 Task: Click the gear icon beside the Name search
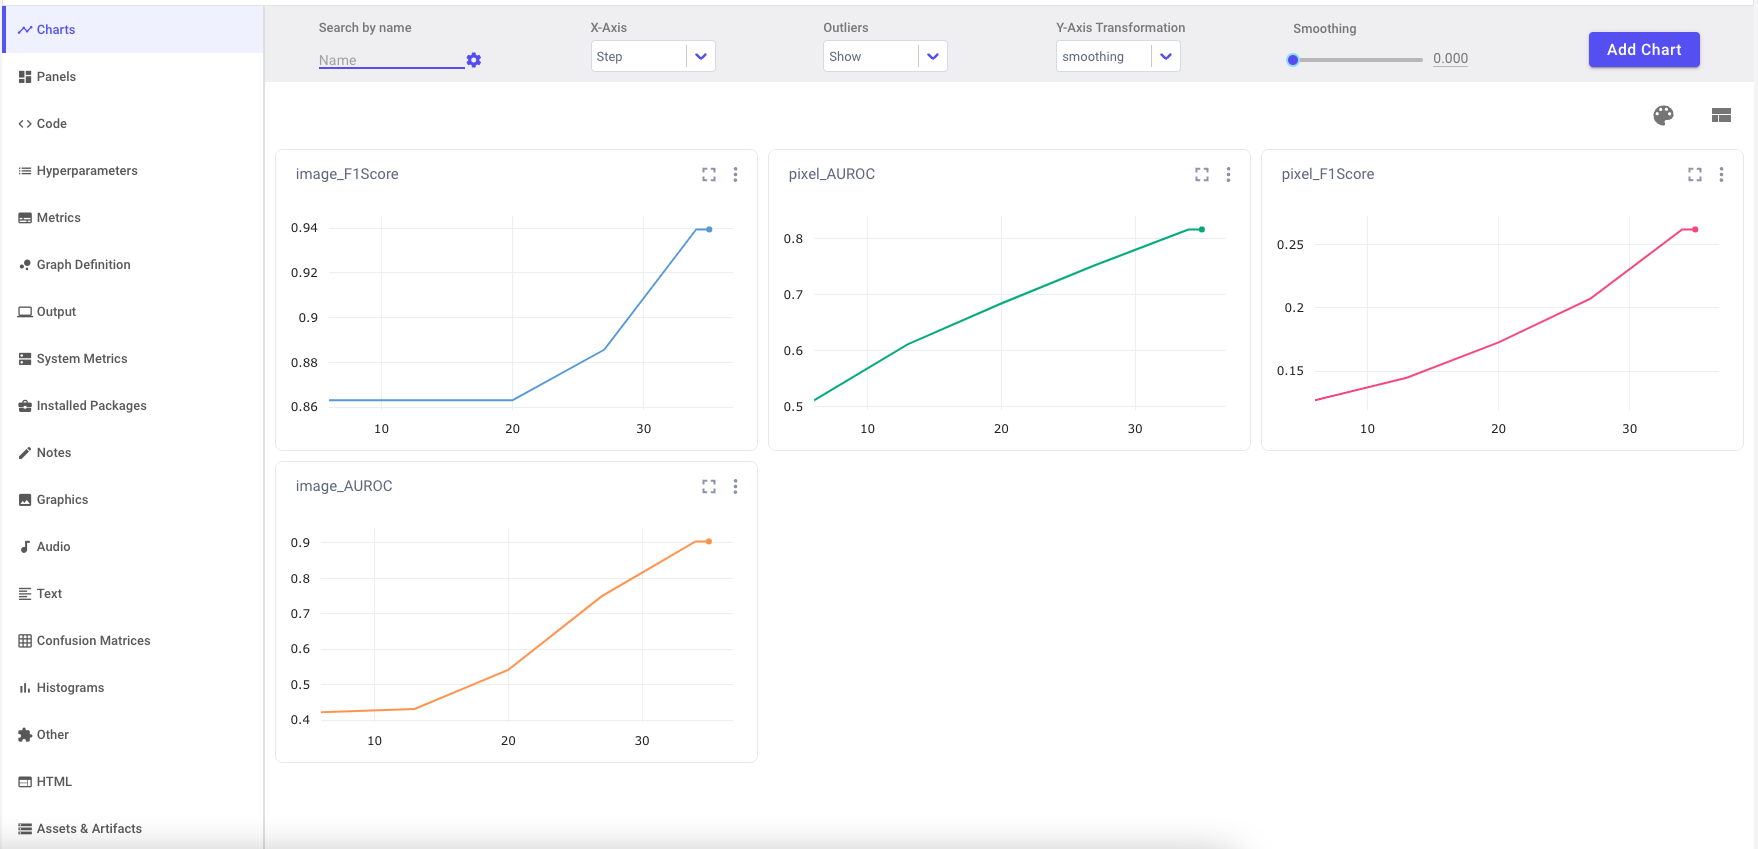474,60
